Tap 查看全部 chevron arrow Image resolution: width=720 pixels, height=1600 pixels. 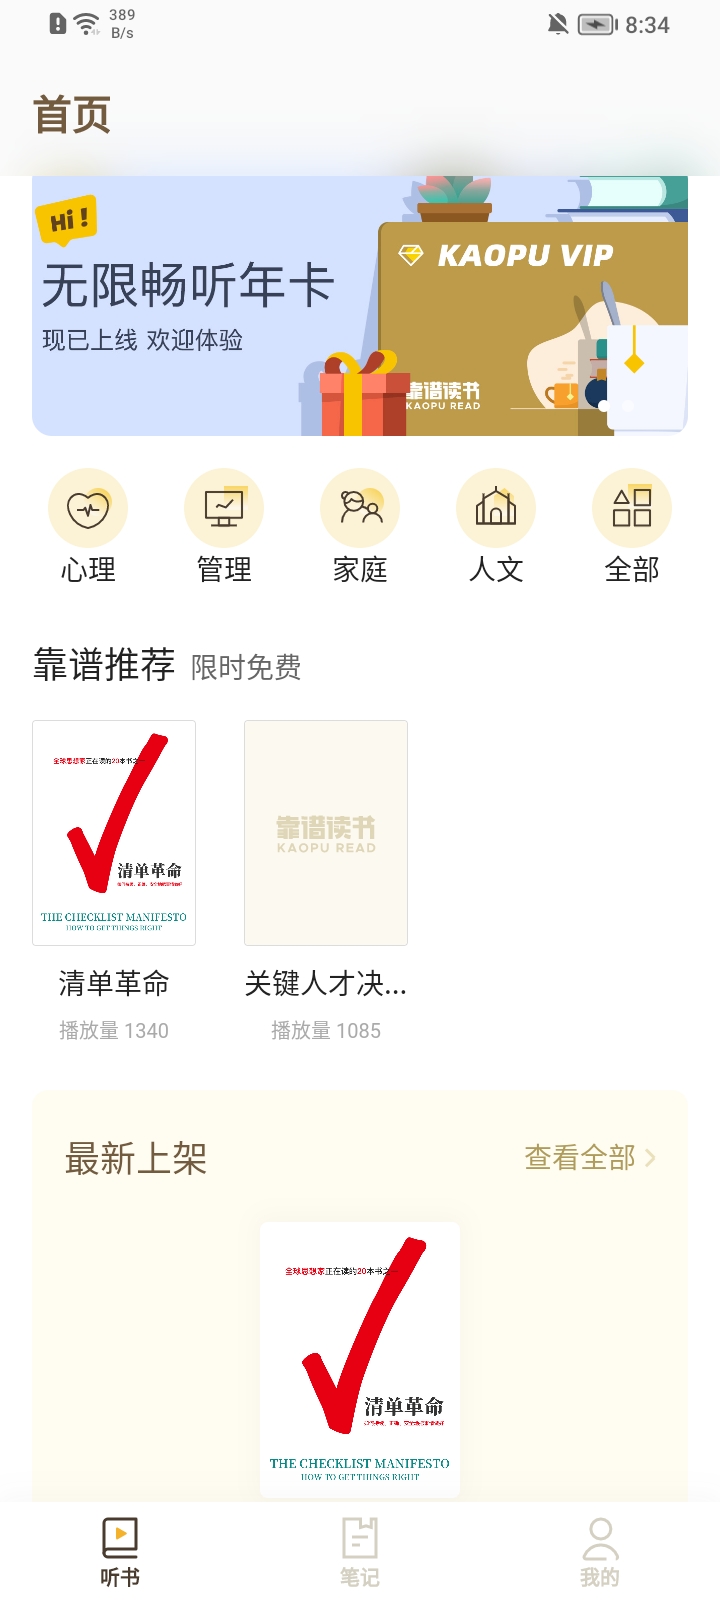651,1158
